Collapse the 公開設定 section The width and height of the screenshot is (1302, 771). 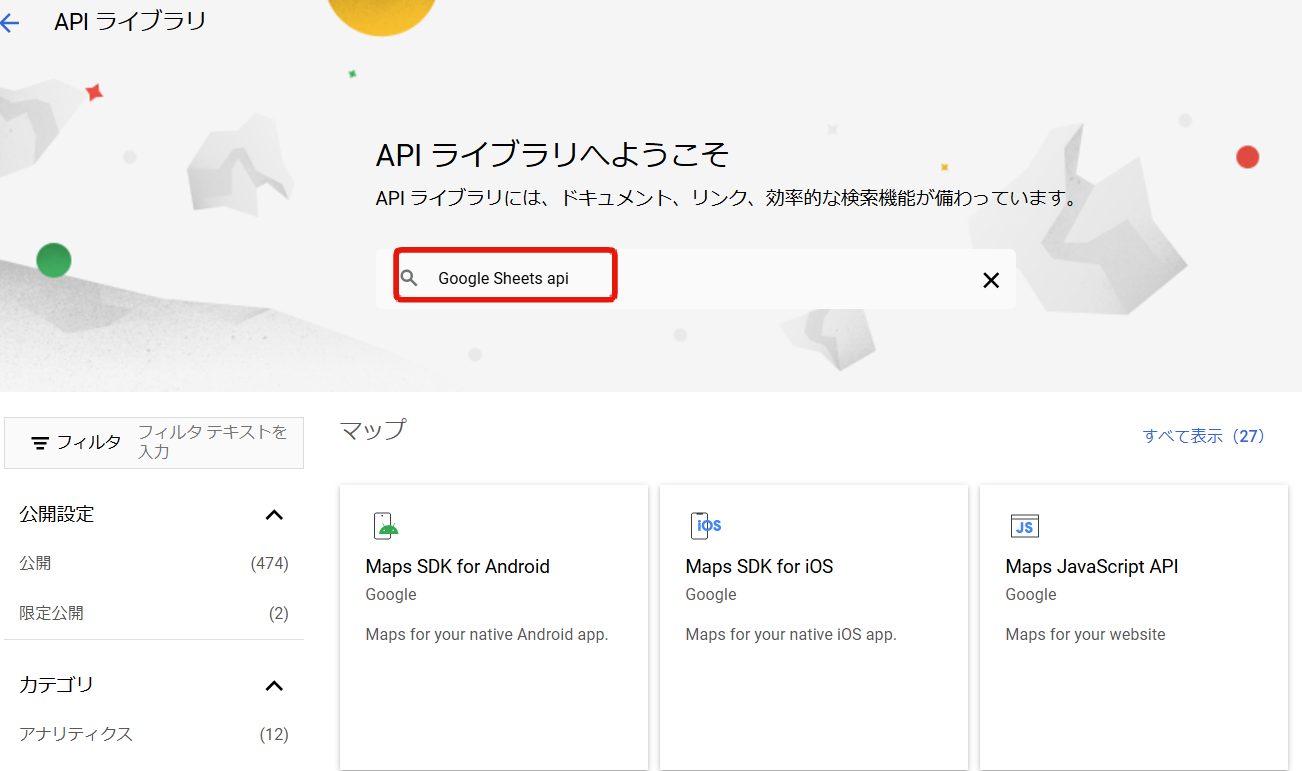pyautogui.click(x=274, y=515)
